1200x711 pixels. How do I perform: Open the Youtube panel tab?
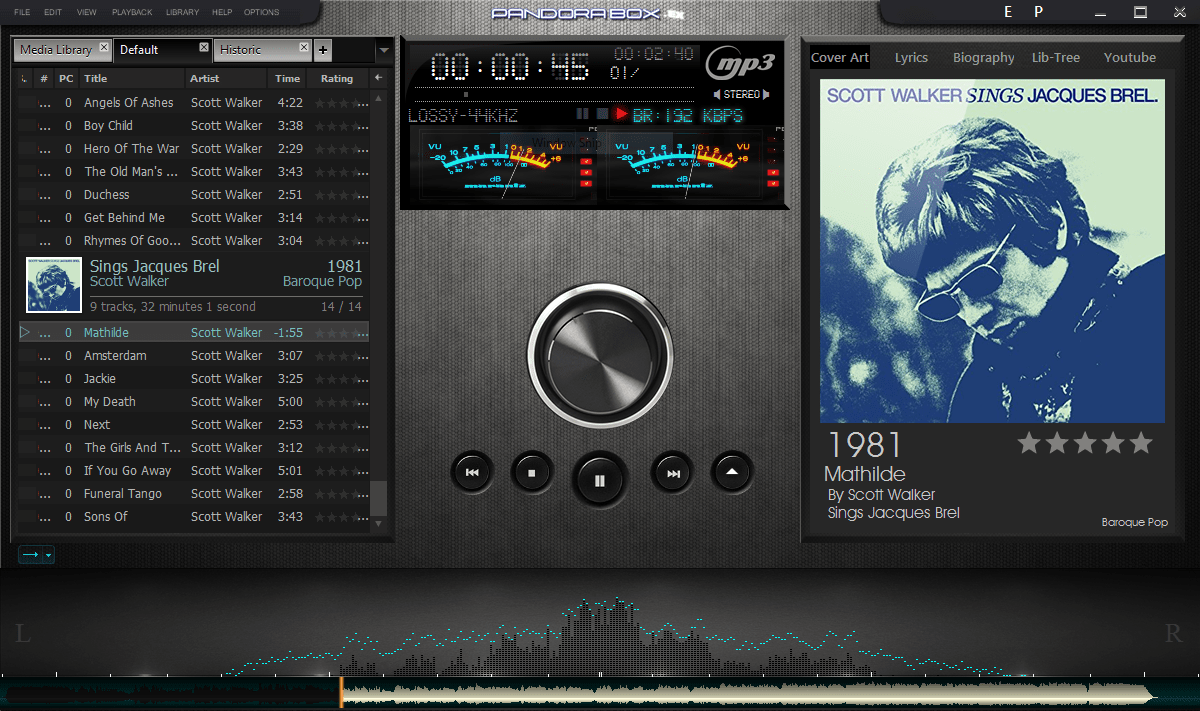pyautogui.click(x=1130, y=58)
